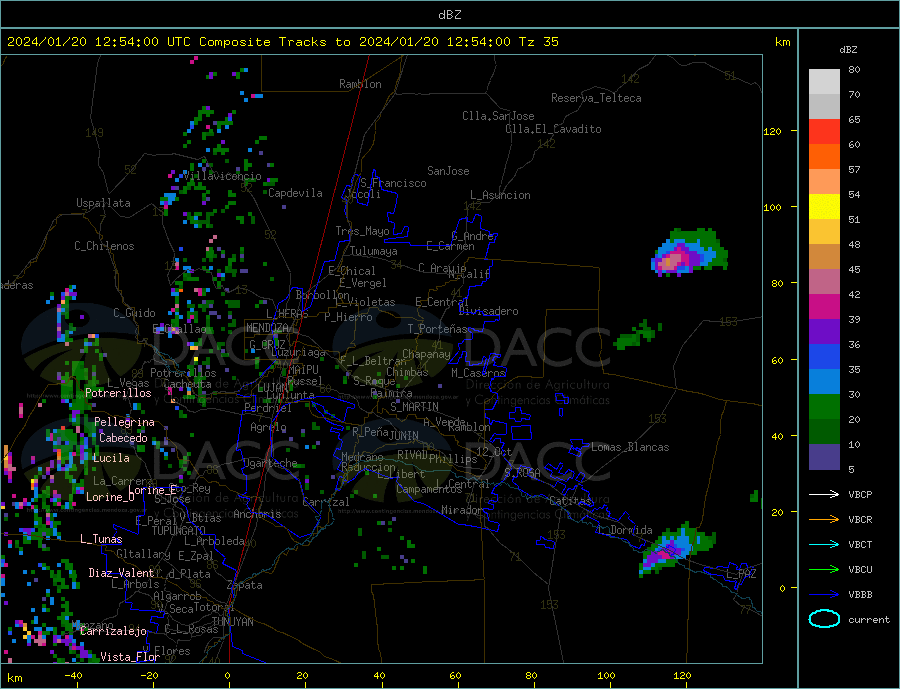Click the orange VBCR arrow in legend
Screen dimensions: 900x689
click(x=824, y=520)
